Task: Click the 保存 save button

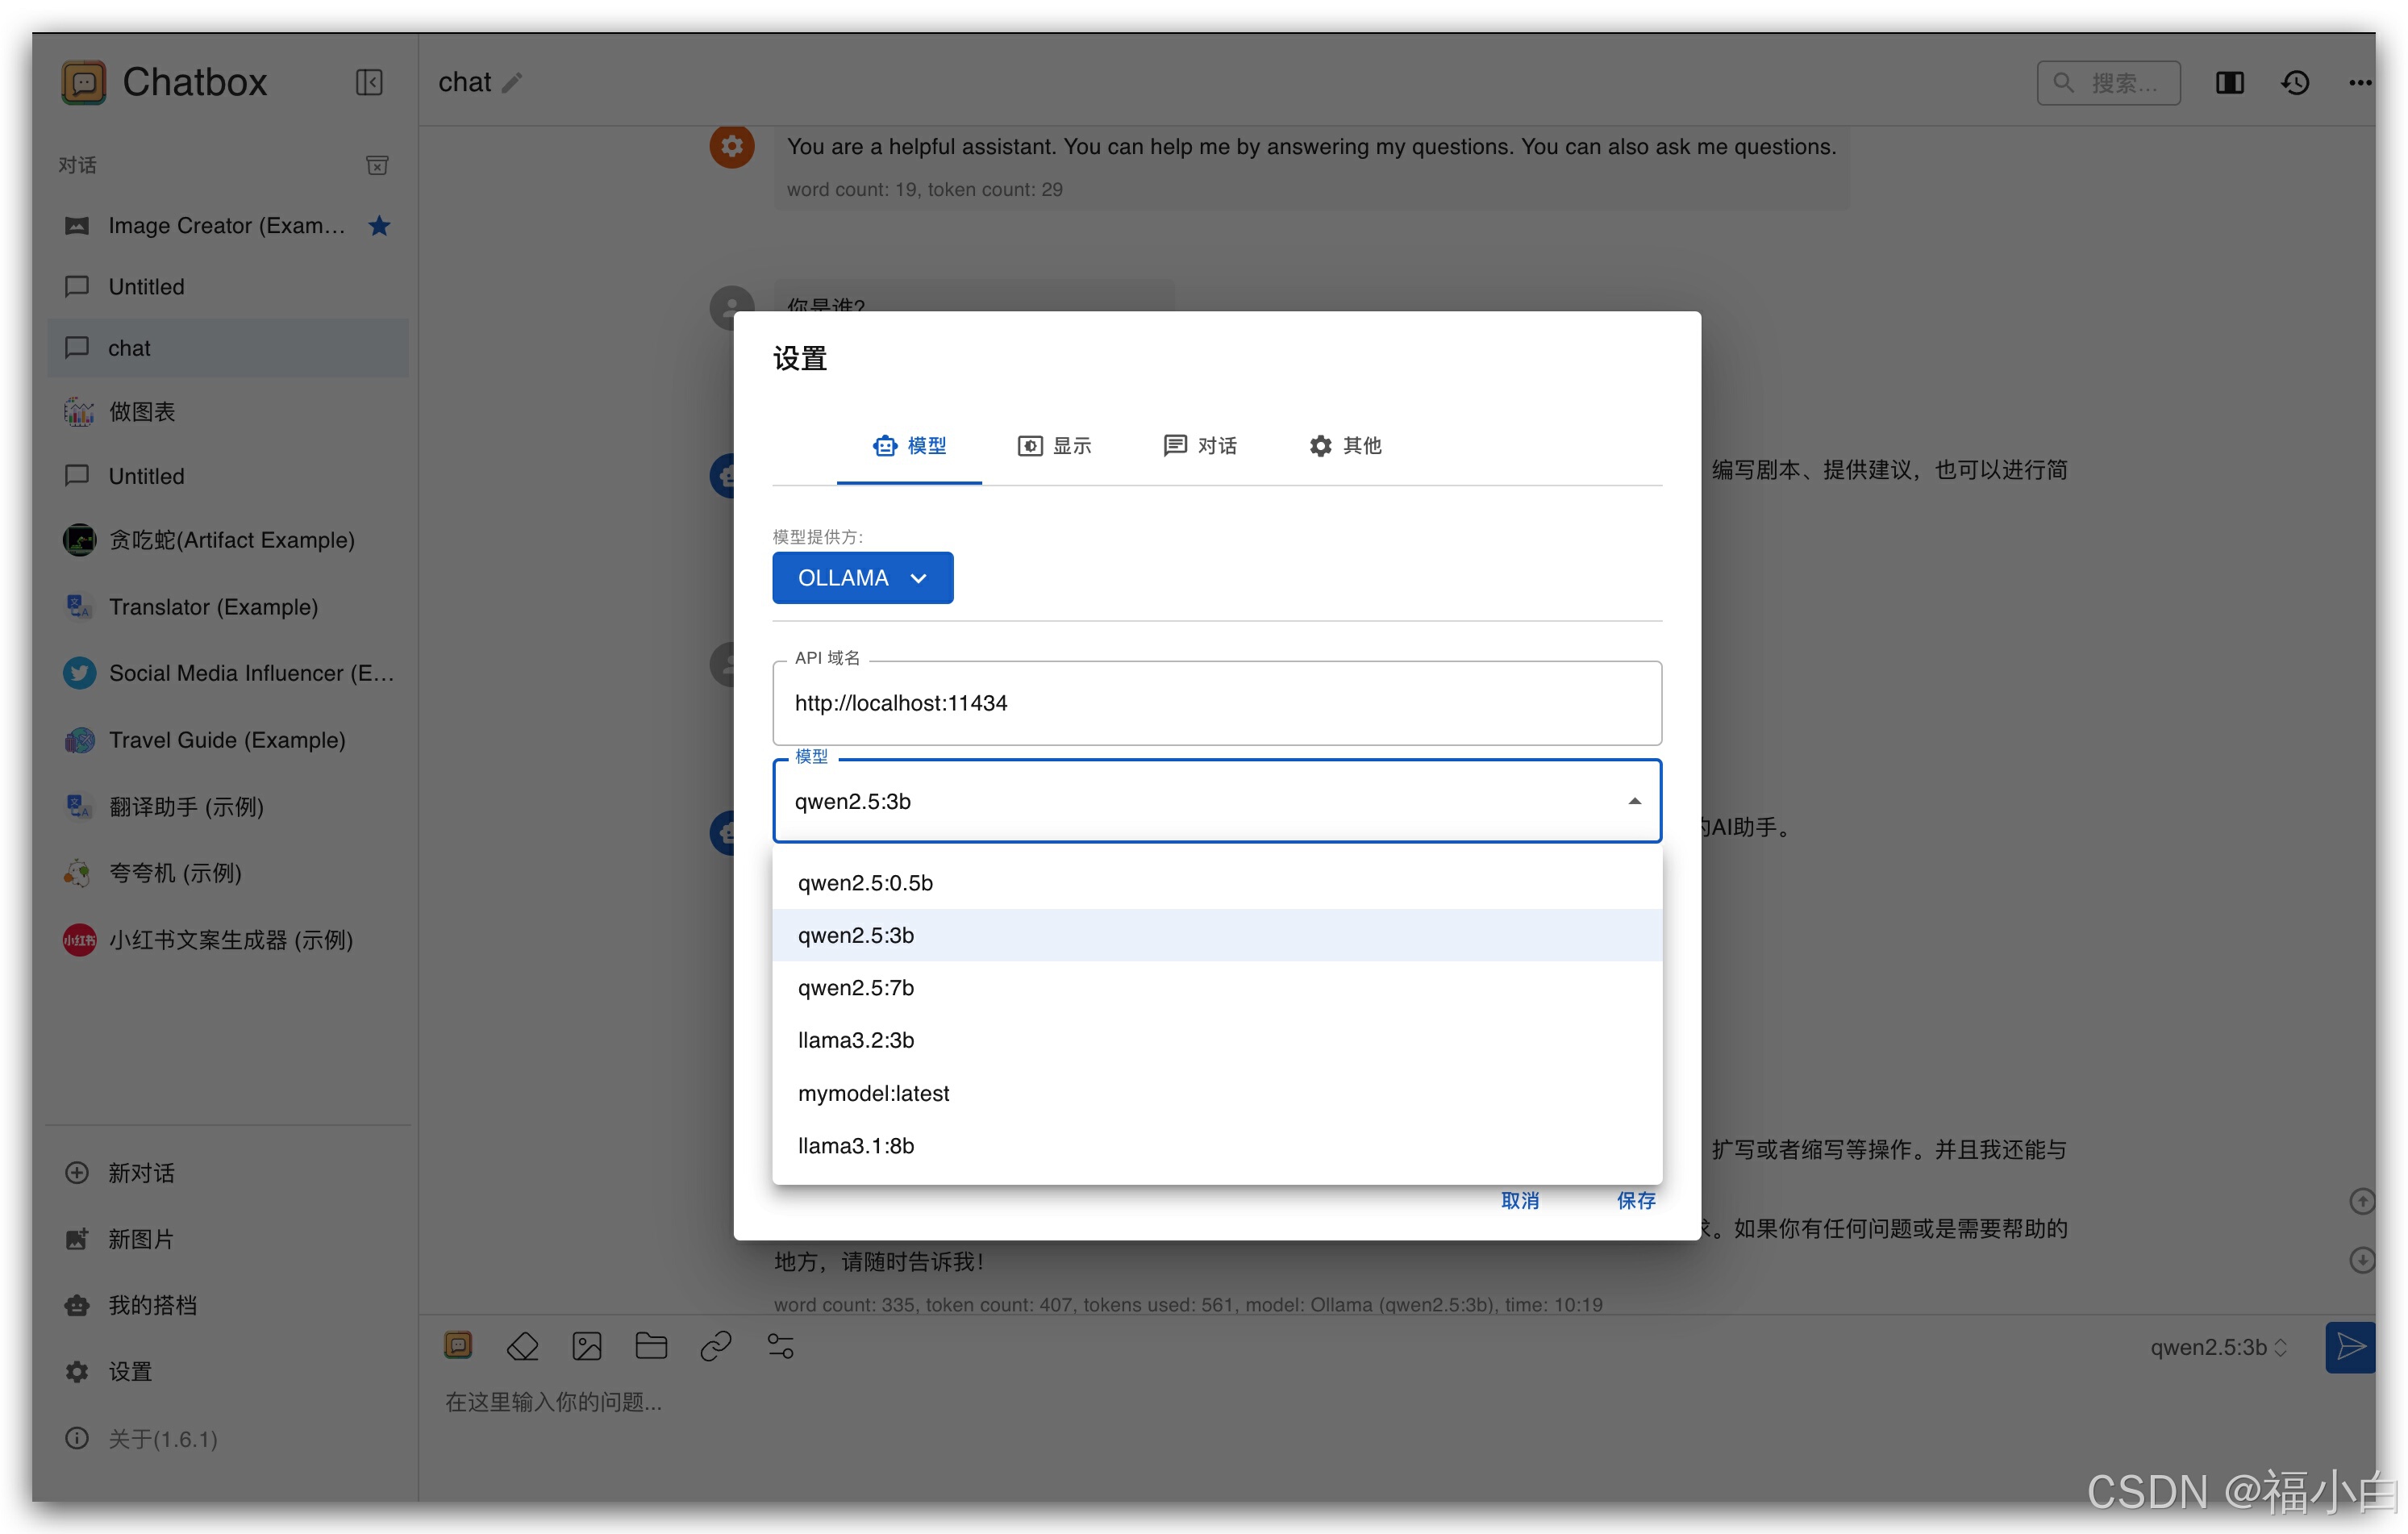Action: click(1636, 1200)
